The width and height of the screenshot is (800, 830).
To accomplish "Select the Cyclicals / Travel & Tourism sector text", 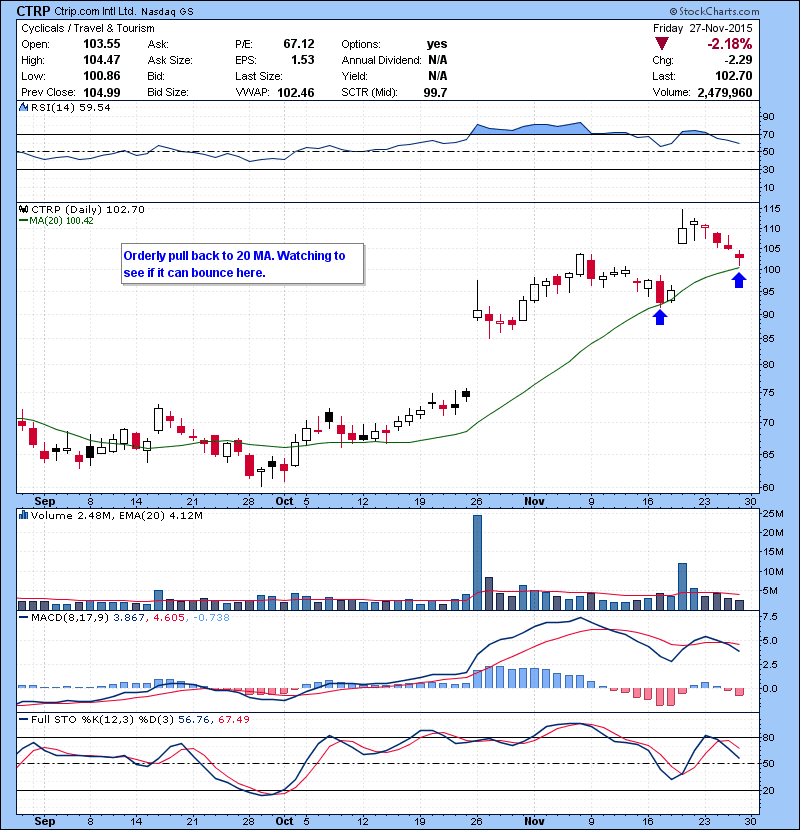I will click(88, 28).
